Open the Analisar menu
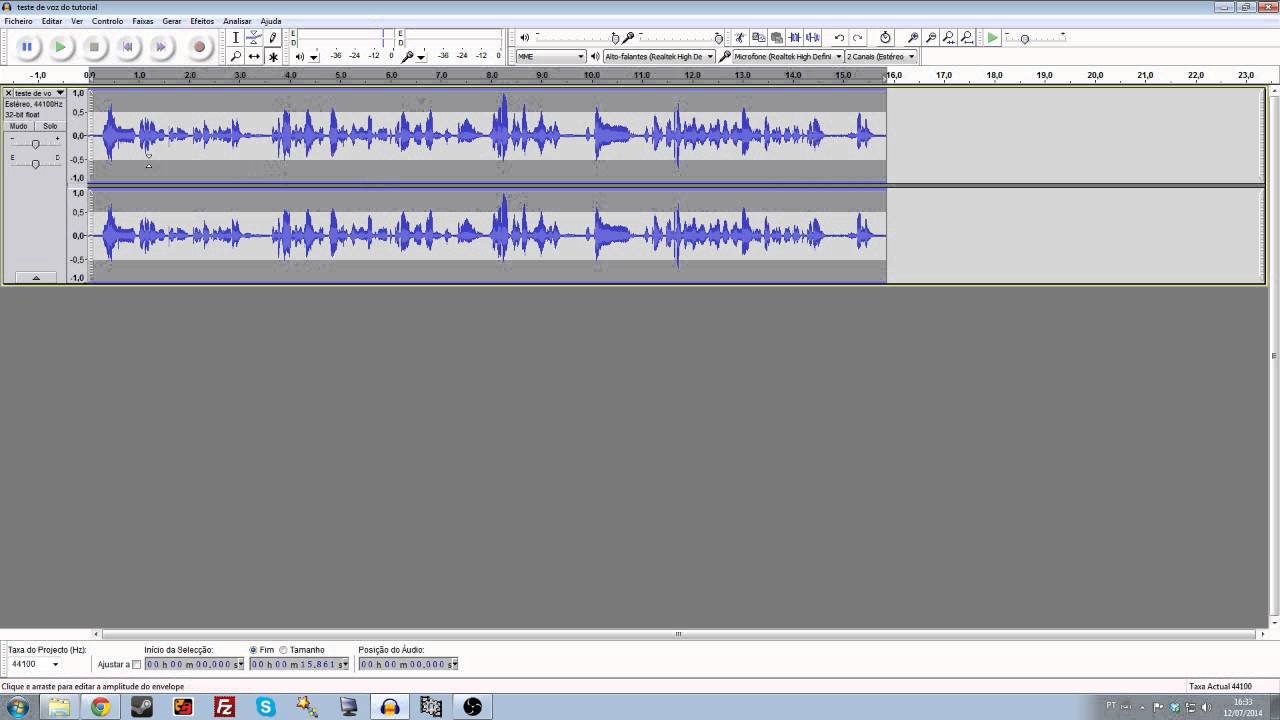 tap(237, 21)
